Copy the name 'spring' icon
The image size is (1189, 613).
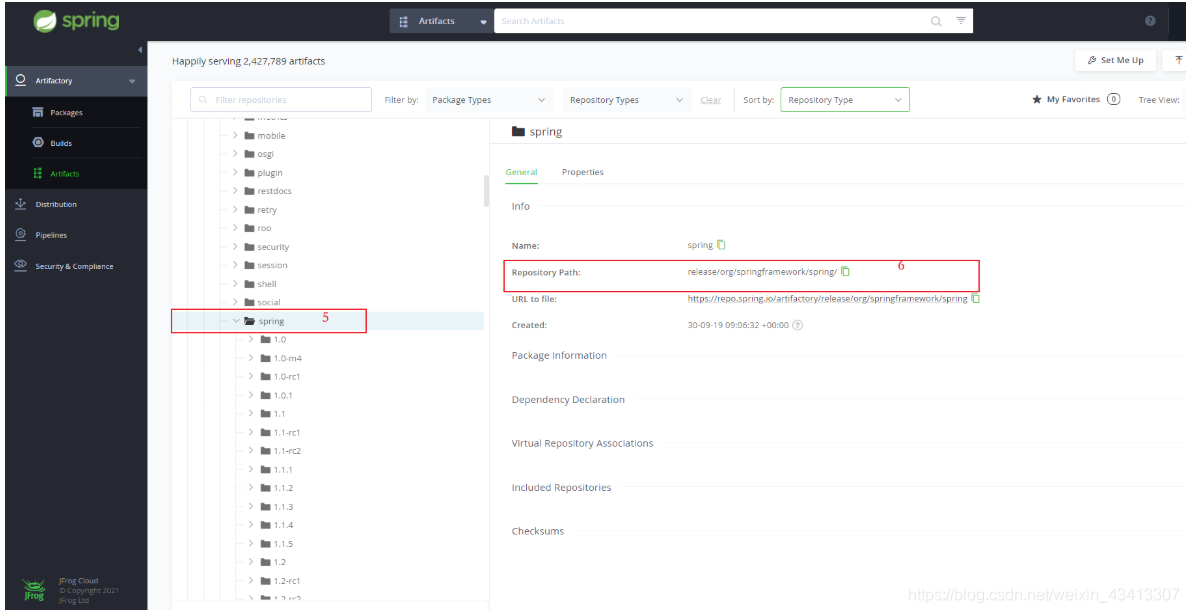click(x=721, y=245)
